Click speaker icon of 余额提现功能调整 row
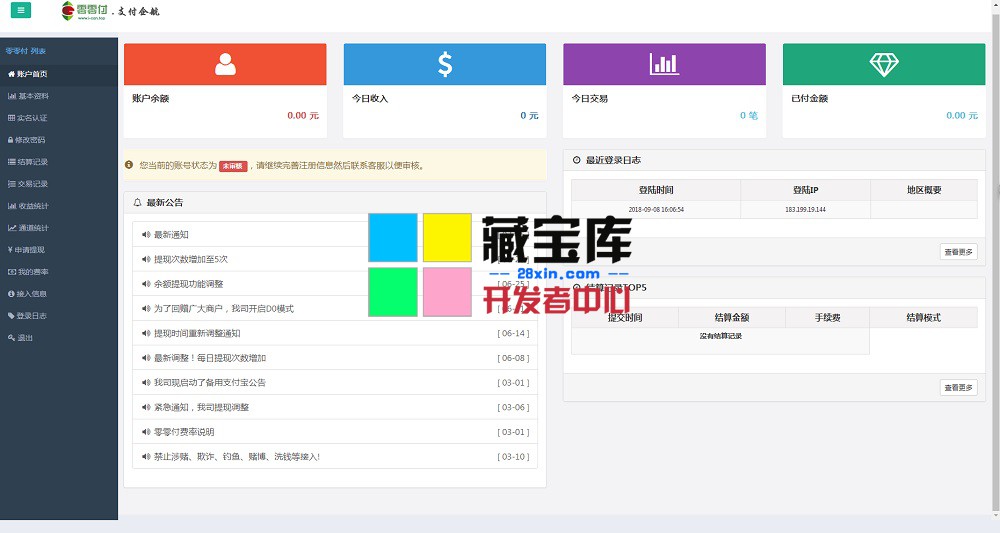 coord(146,284)
